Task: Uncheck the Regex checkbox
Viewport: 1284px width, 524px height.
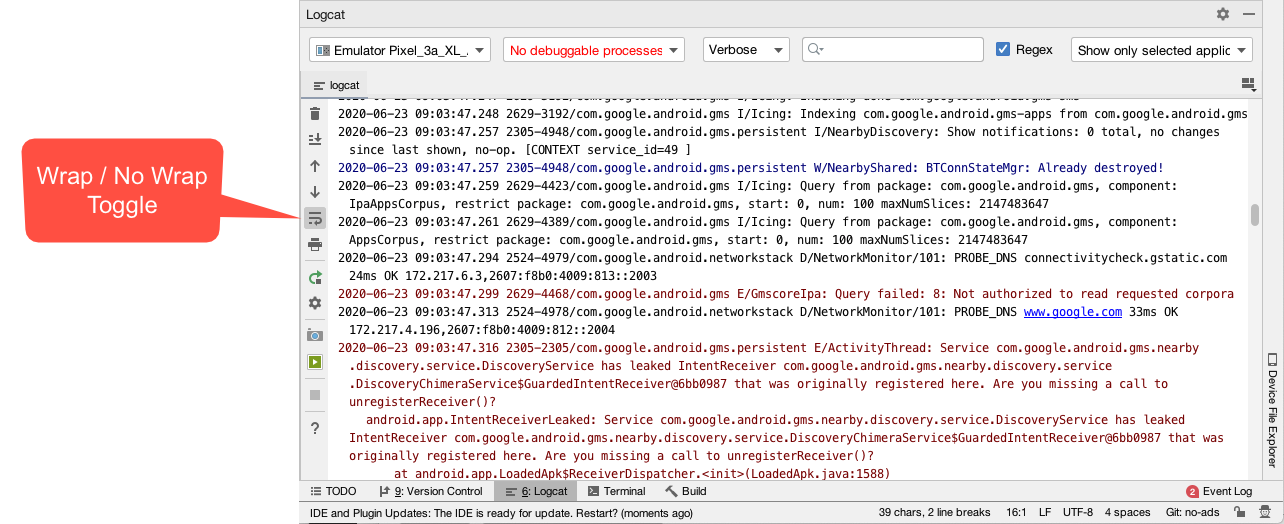Action: tap(1004, 49)
